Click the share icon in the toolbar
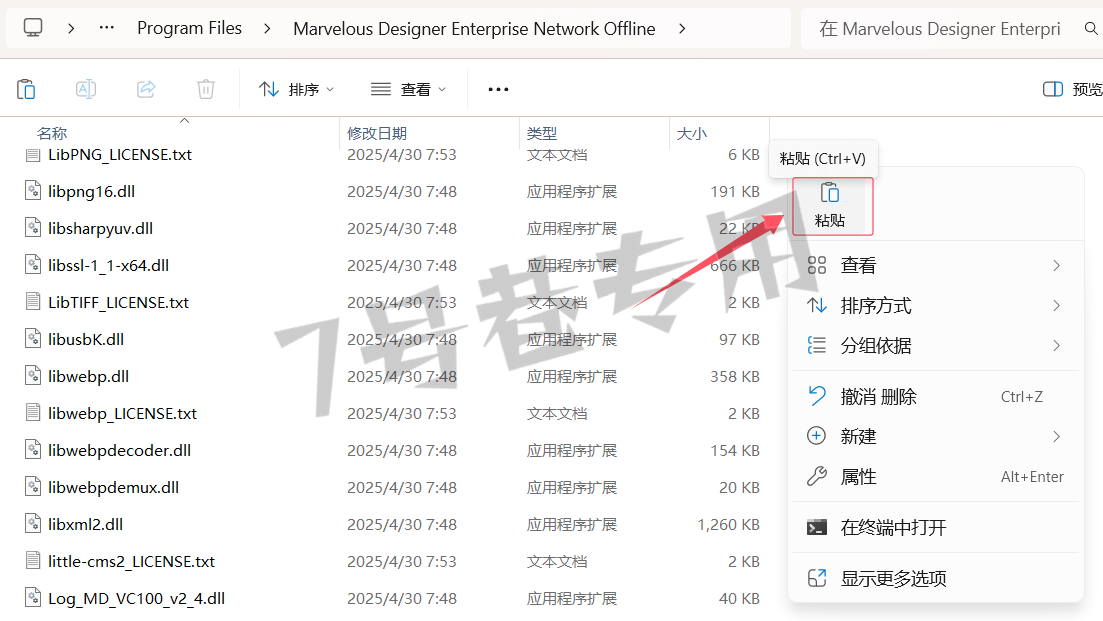 [x=146, y=89]
